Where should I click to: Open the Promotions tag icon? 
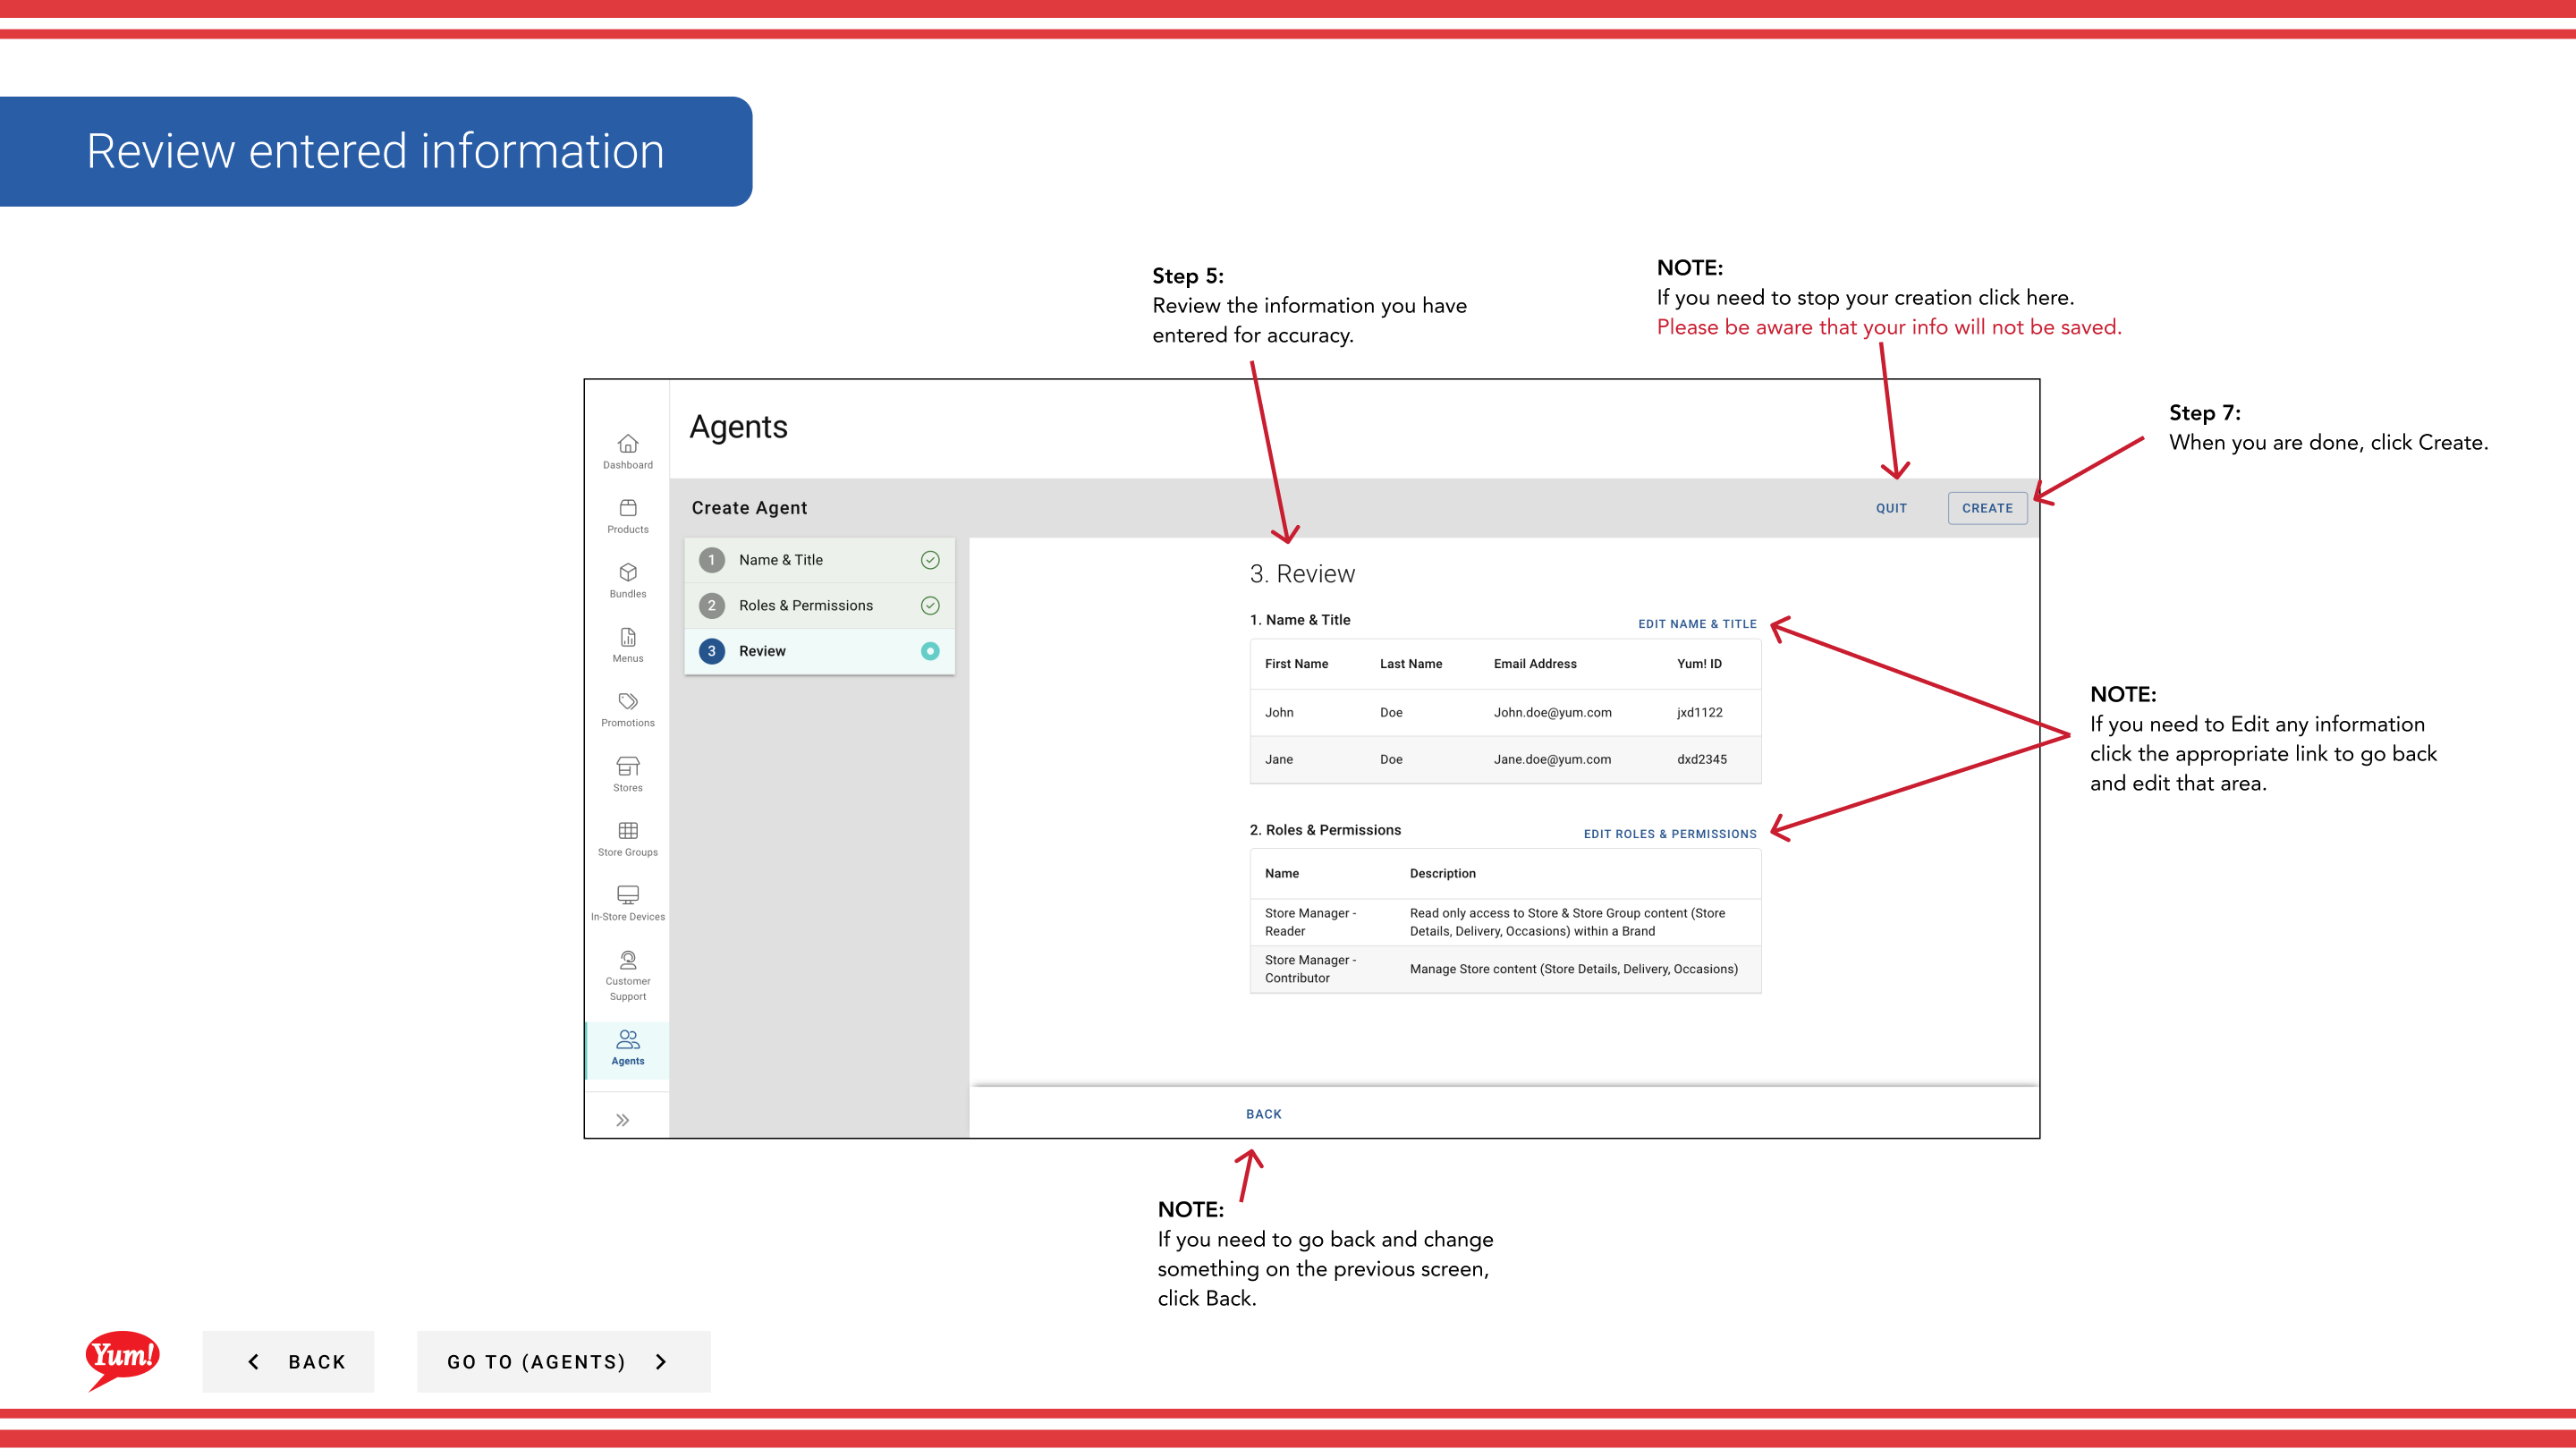click(628, 701)
